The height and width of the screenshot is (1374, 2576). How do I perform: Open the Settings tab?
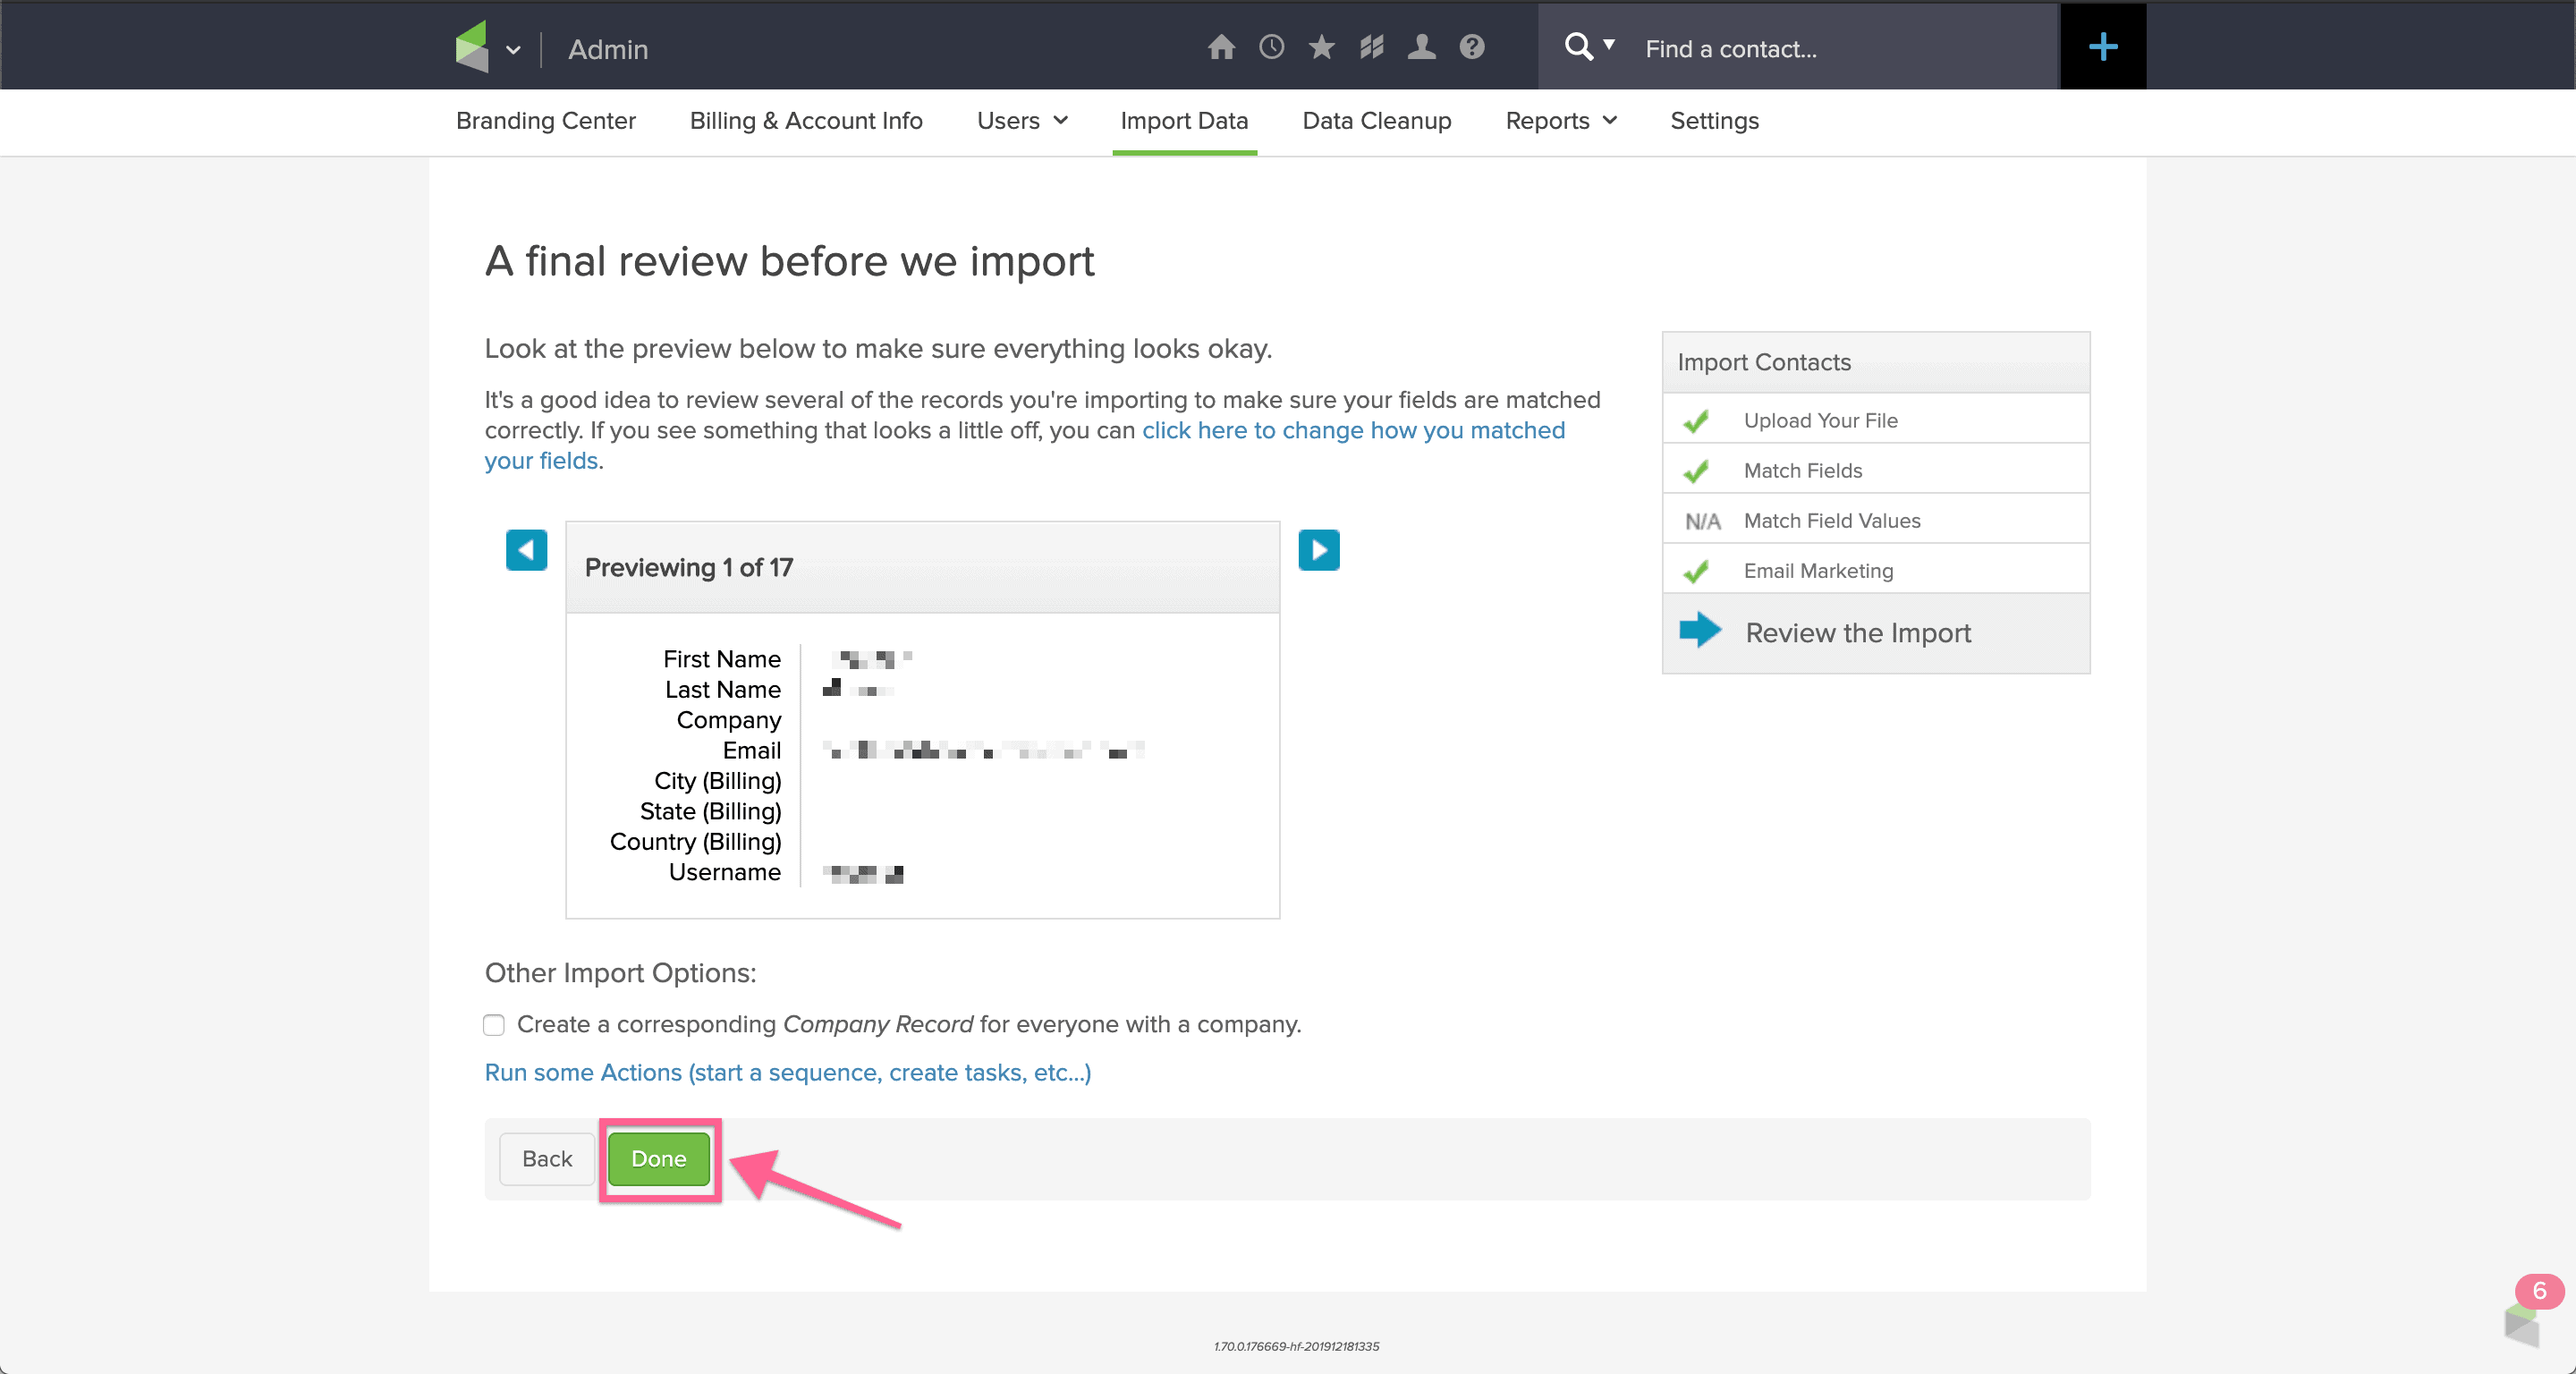pyautogui.click(x=1714, y=121)
